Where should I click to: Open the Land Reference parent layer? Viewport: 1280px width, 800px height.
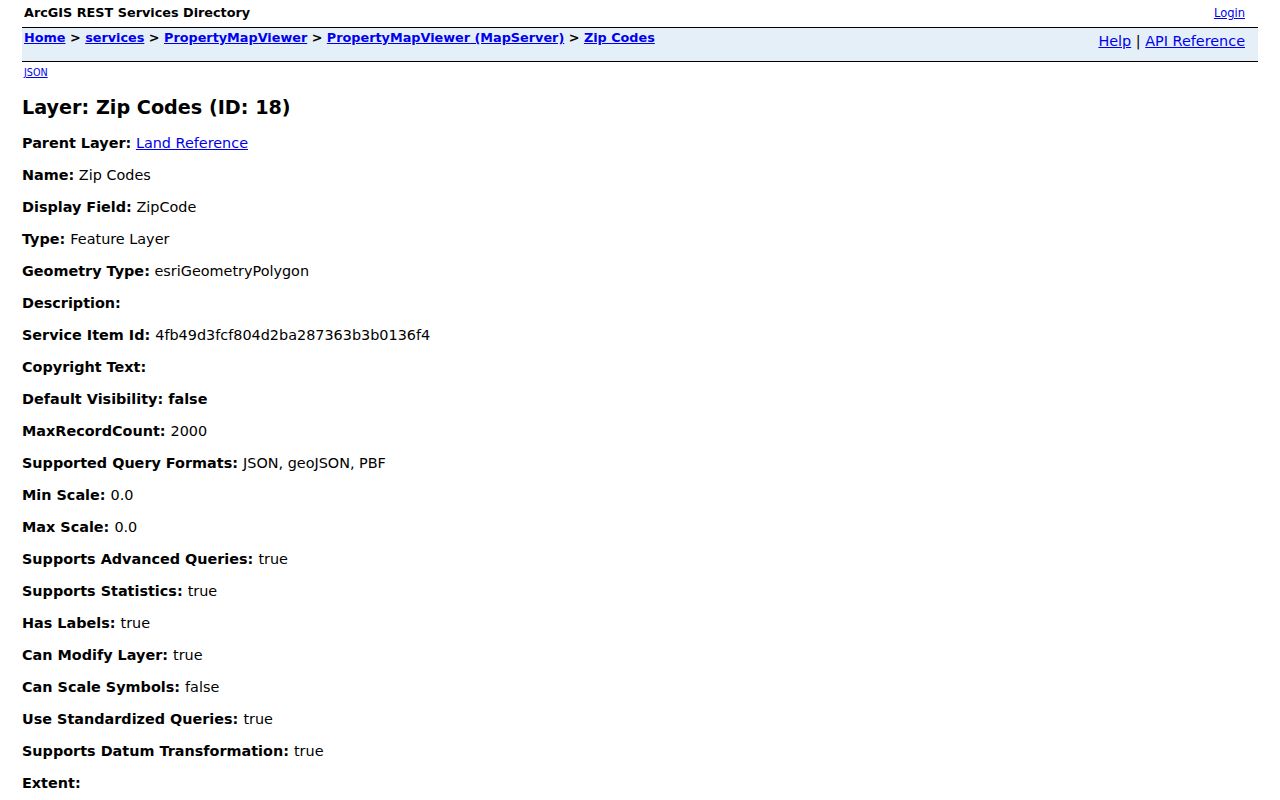[192, 143]
